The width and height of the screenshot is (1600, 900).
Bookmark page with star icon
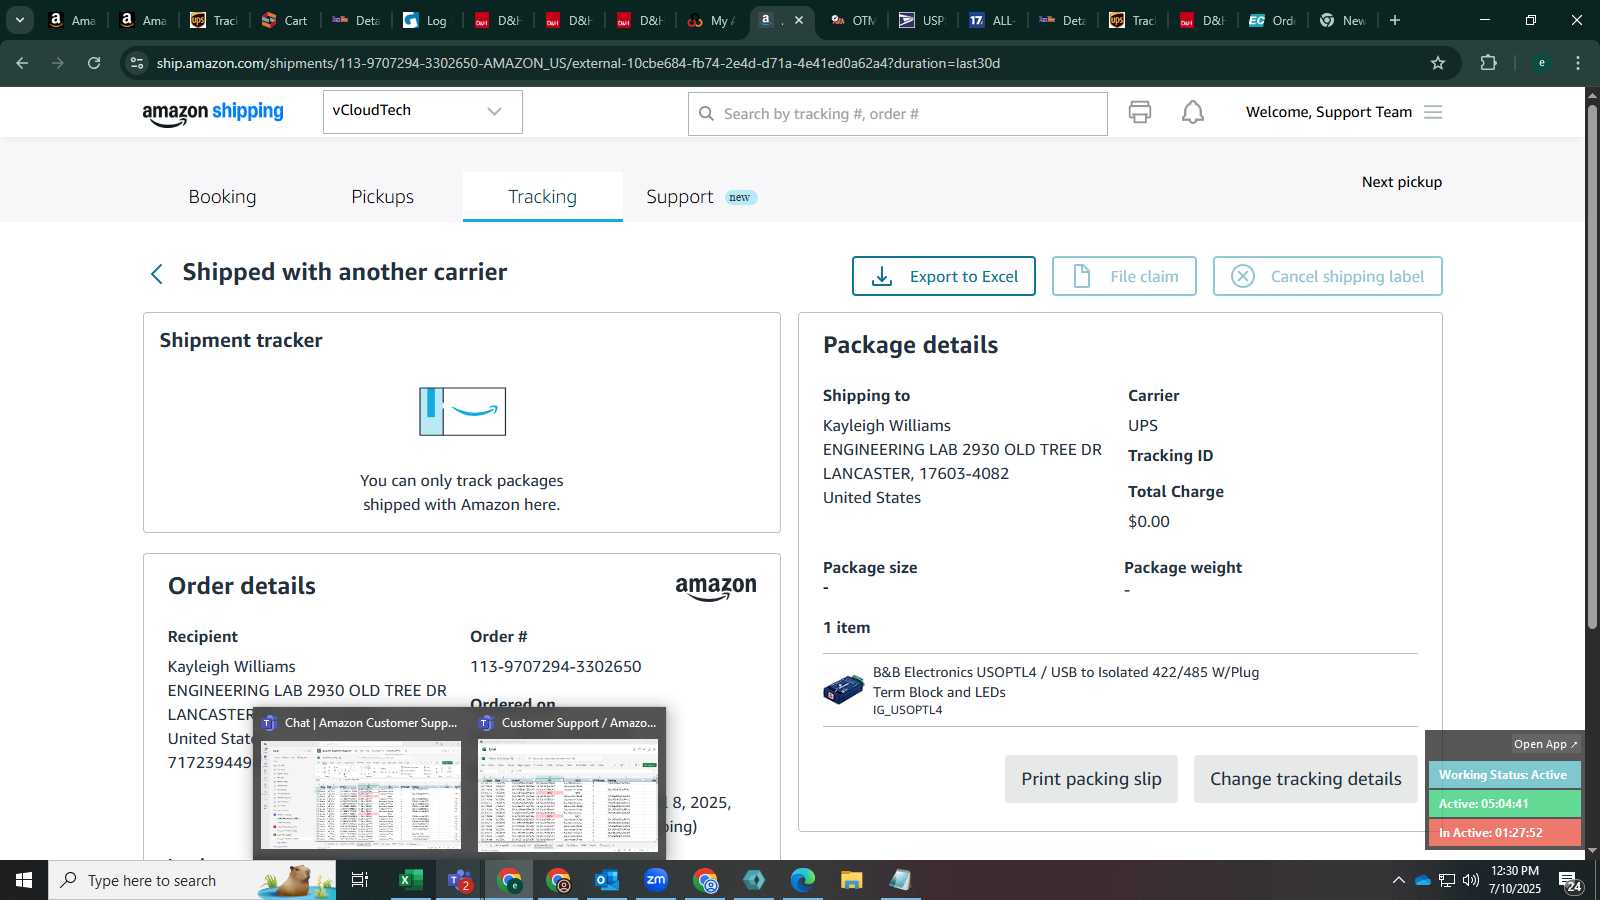coord(1438,63)
